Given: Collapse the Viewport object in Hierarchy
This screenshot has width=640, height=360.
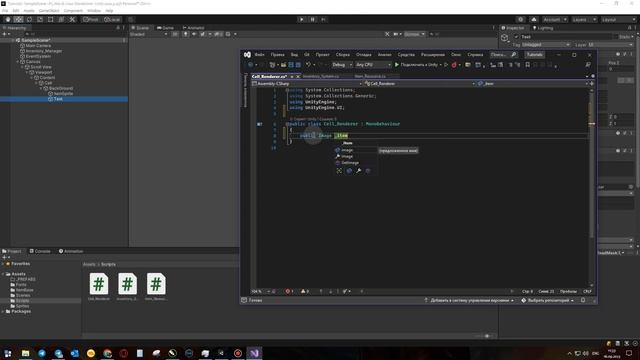Looking at the screenshot, I should tap(27, 72).
